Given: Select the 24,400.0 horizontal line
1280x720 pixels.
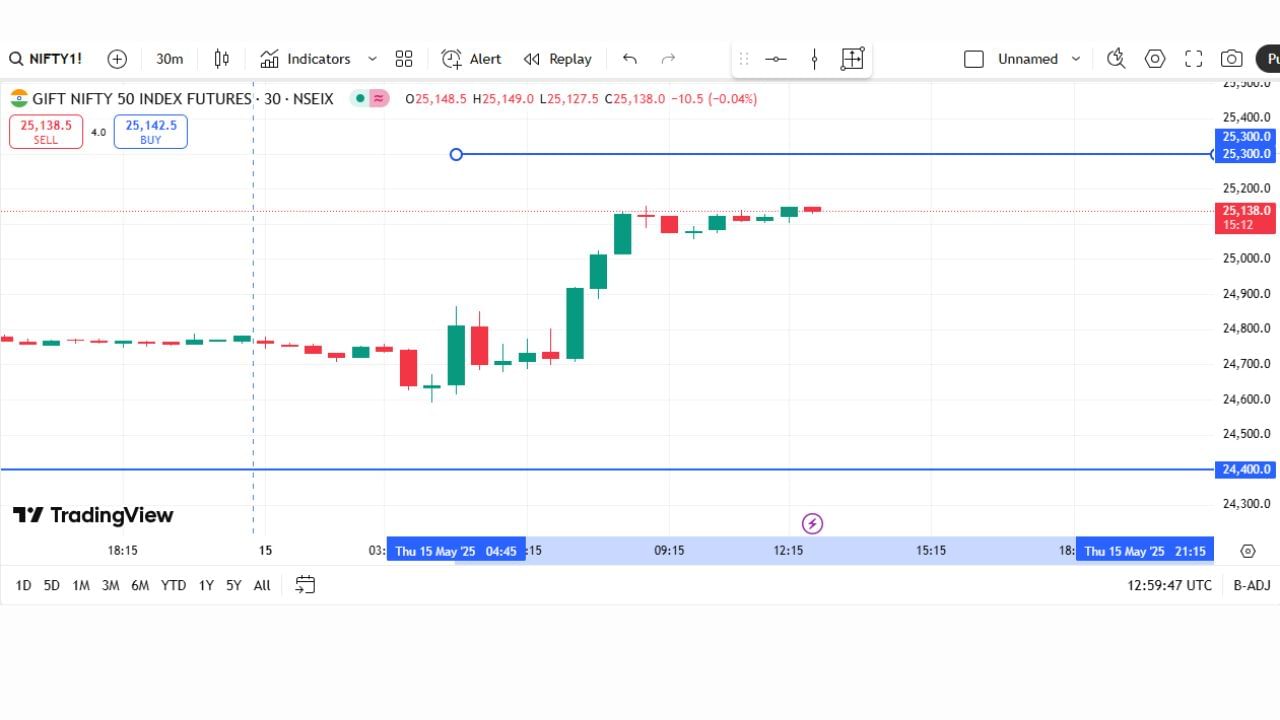Looking at the screenshot, I should [x=607, y=469].
